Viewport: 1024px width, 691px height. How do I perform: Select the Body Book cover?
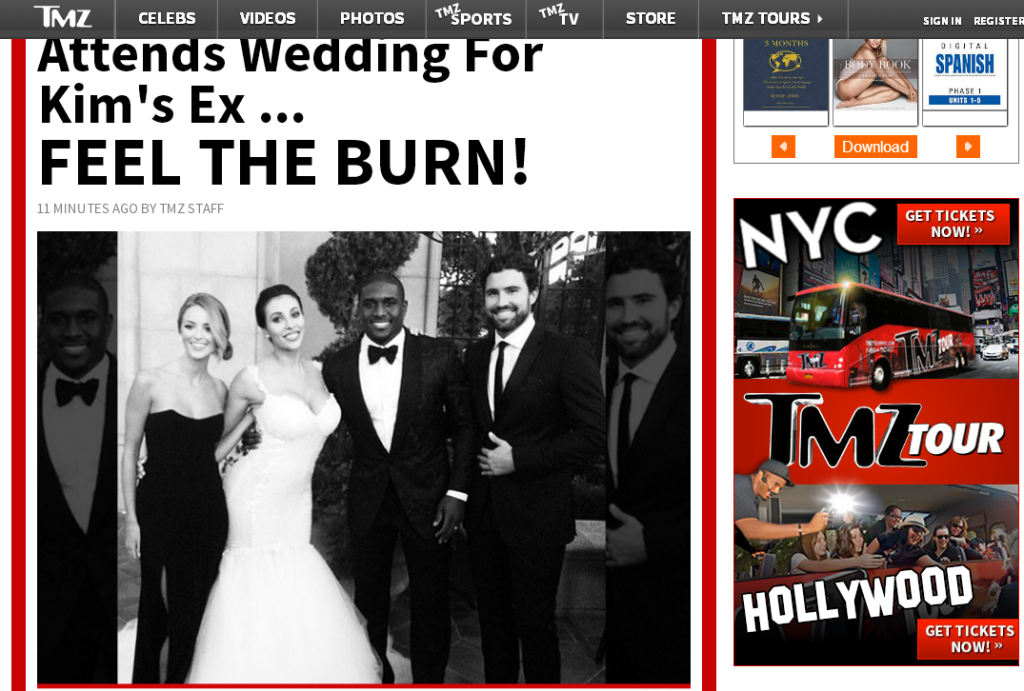(x=875, y=82)
